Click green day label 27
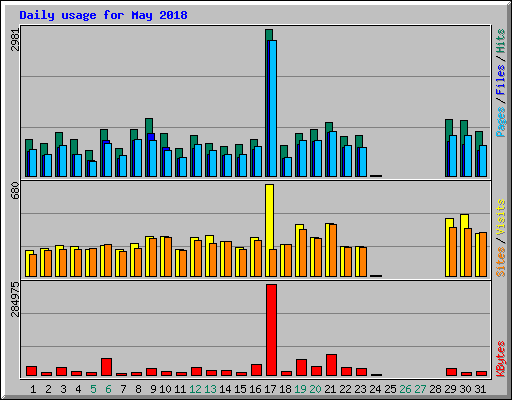512x400 pixels. pyautogui.click(x=420, y=389)
